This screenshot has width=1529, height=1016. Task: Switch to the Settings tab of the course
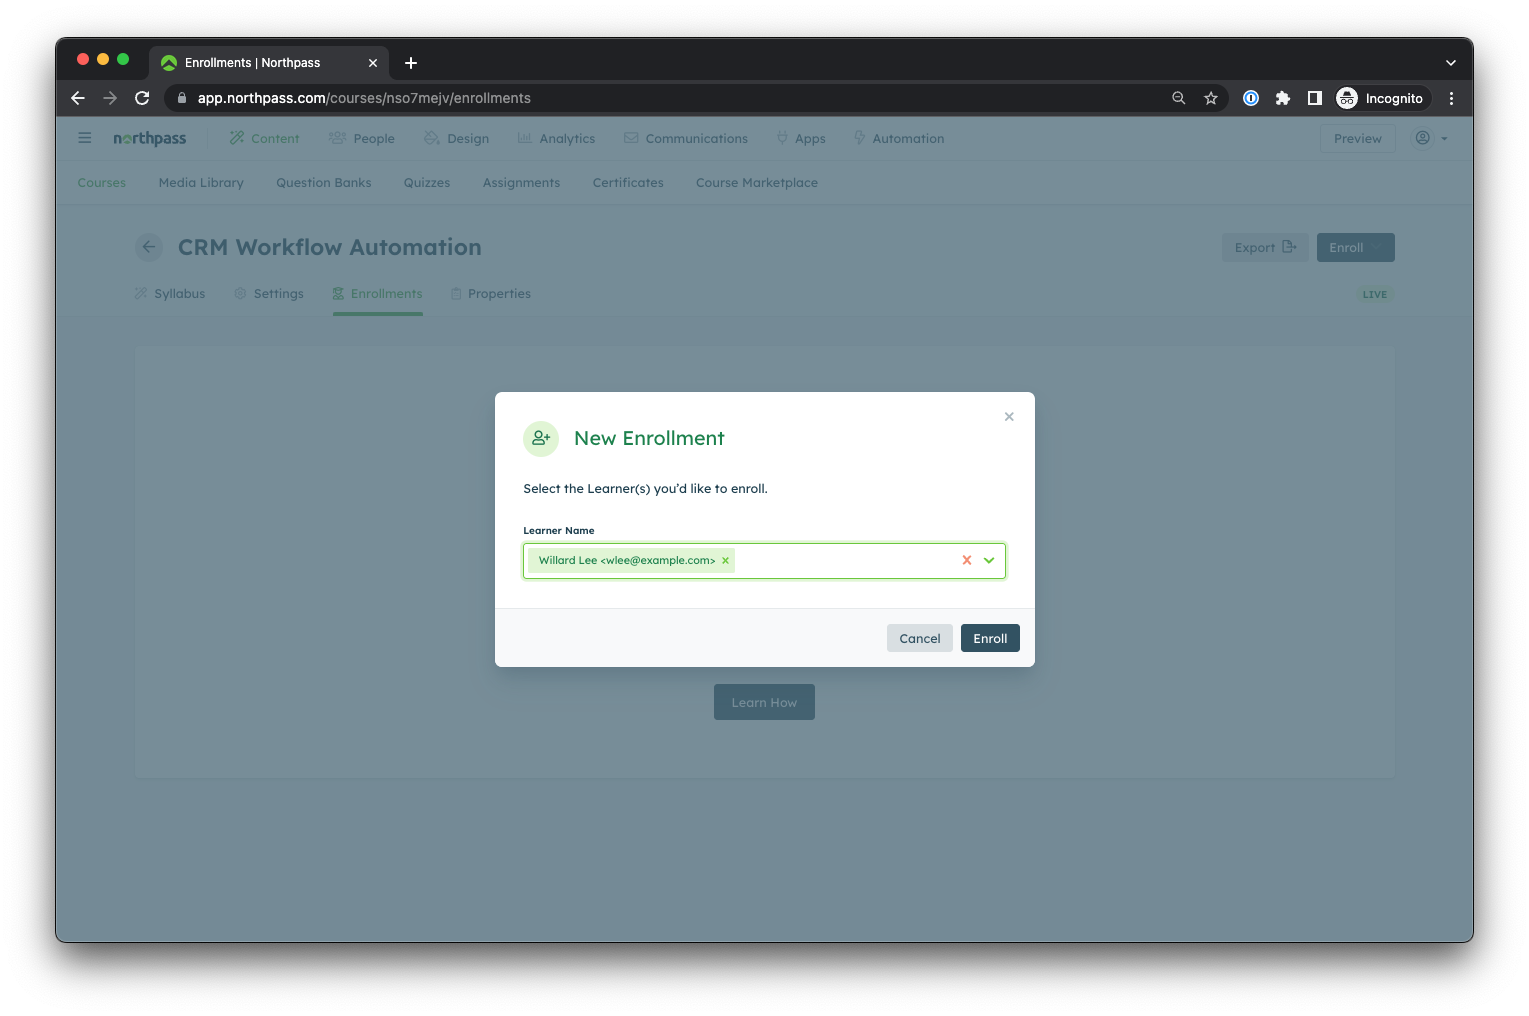coord(278,293)
